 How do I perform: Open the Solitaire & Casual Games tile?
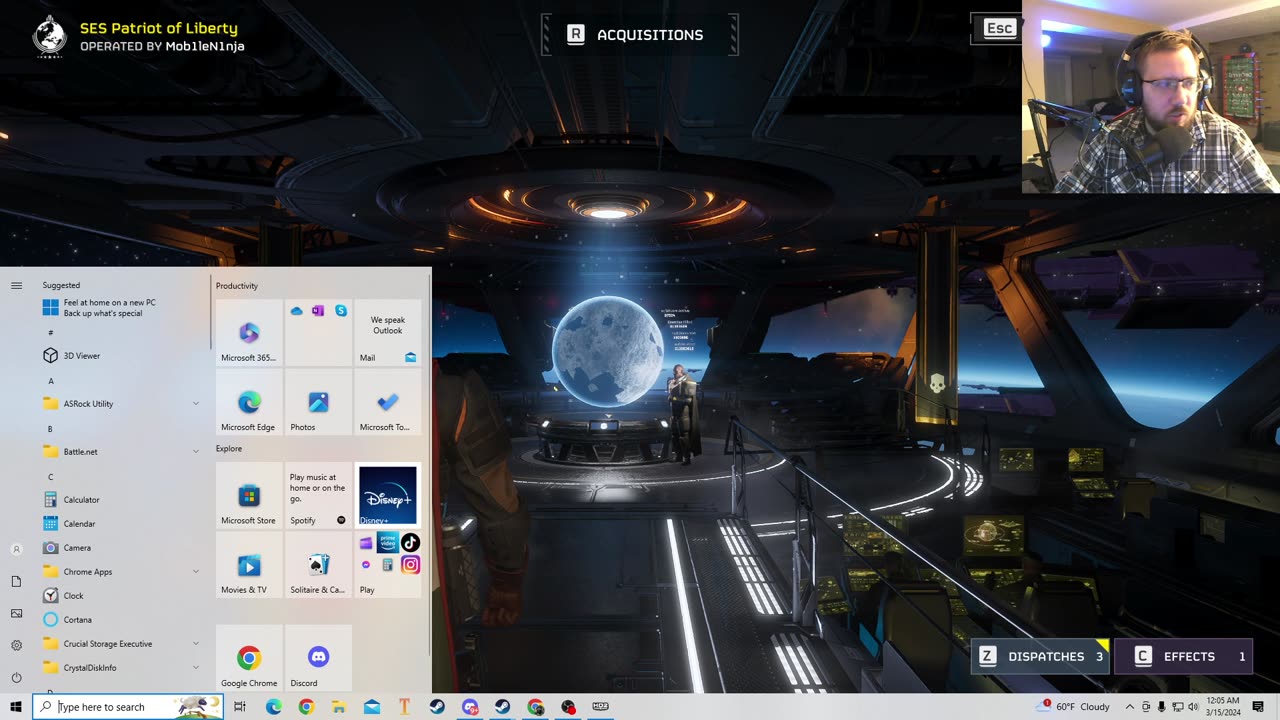point(318,564)
